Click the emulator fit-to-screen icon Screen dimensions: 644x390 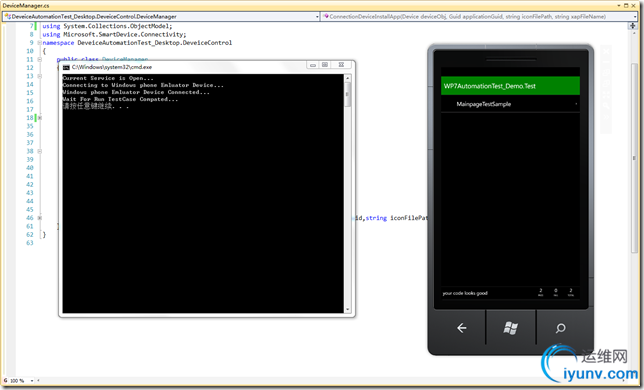pos(606,95)
